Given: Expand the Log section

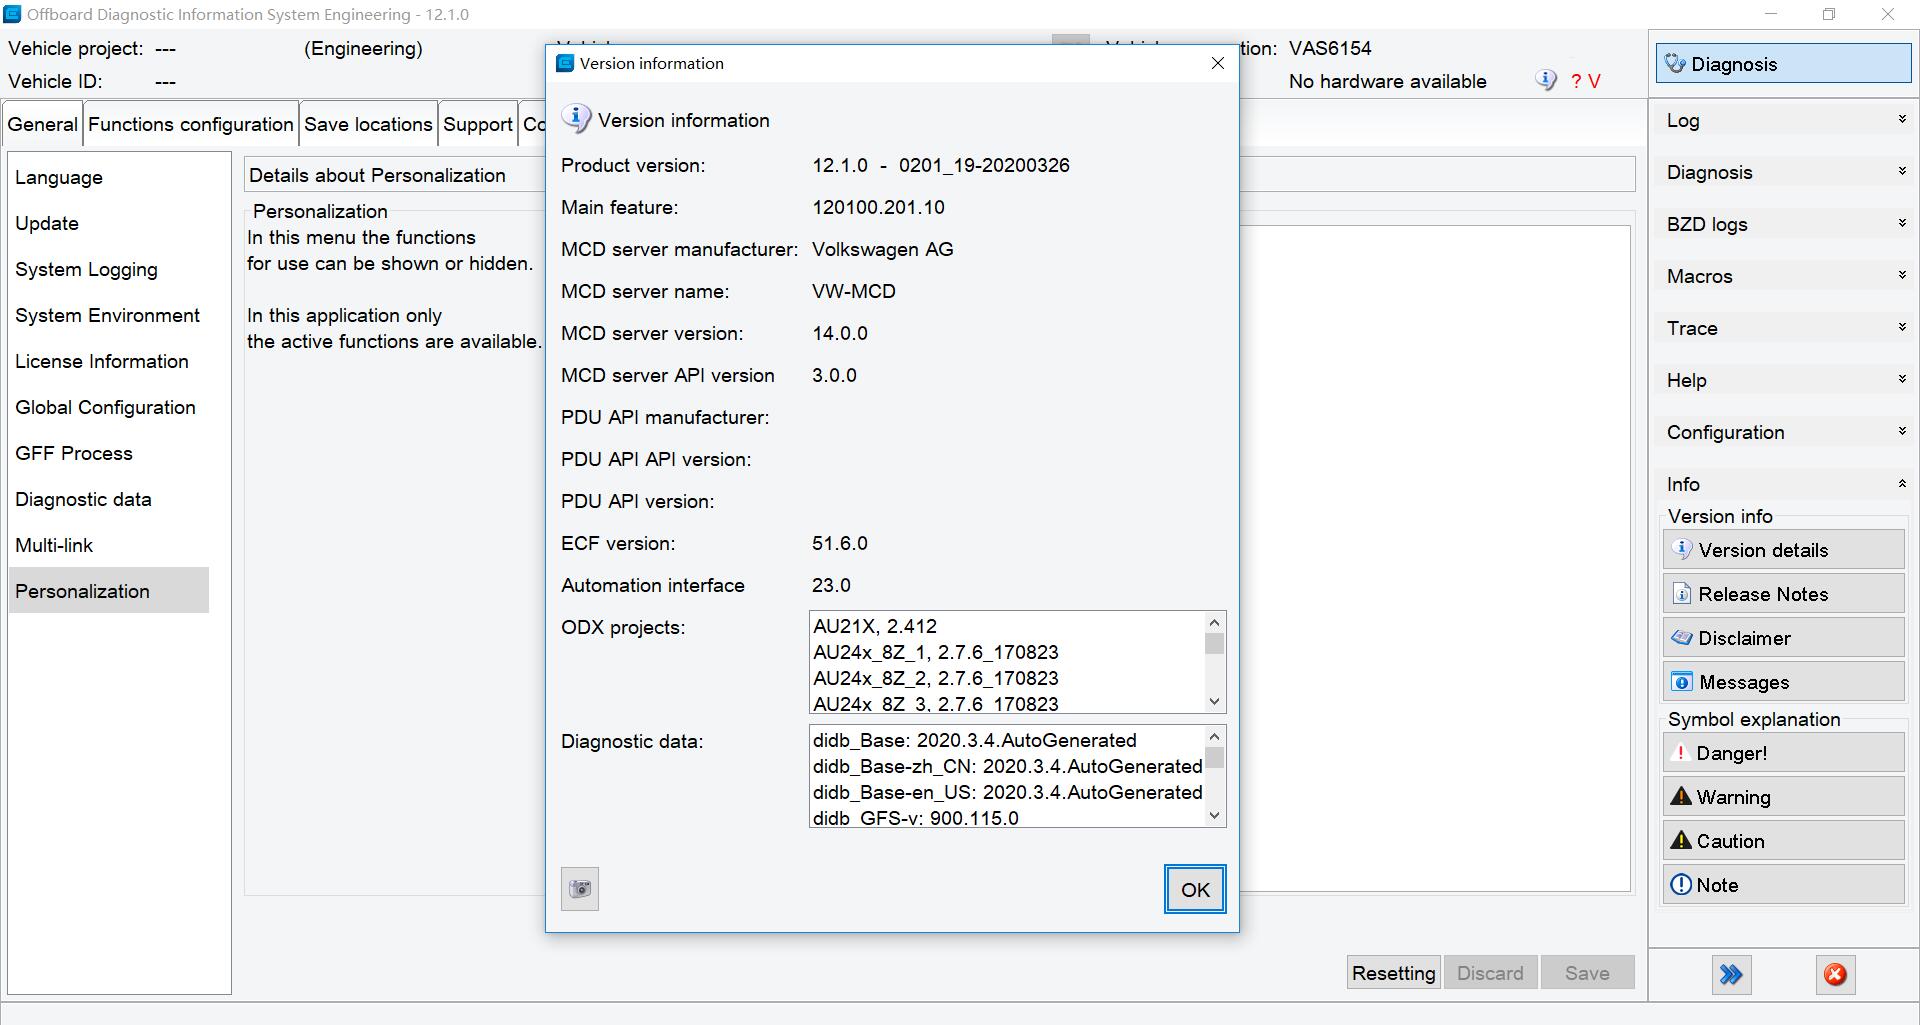Looking at the screenshot, I should tap(1784, 120).
